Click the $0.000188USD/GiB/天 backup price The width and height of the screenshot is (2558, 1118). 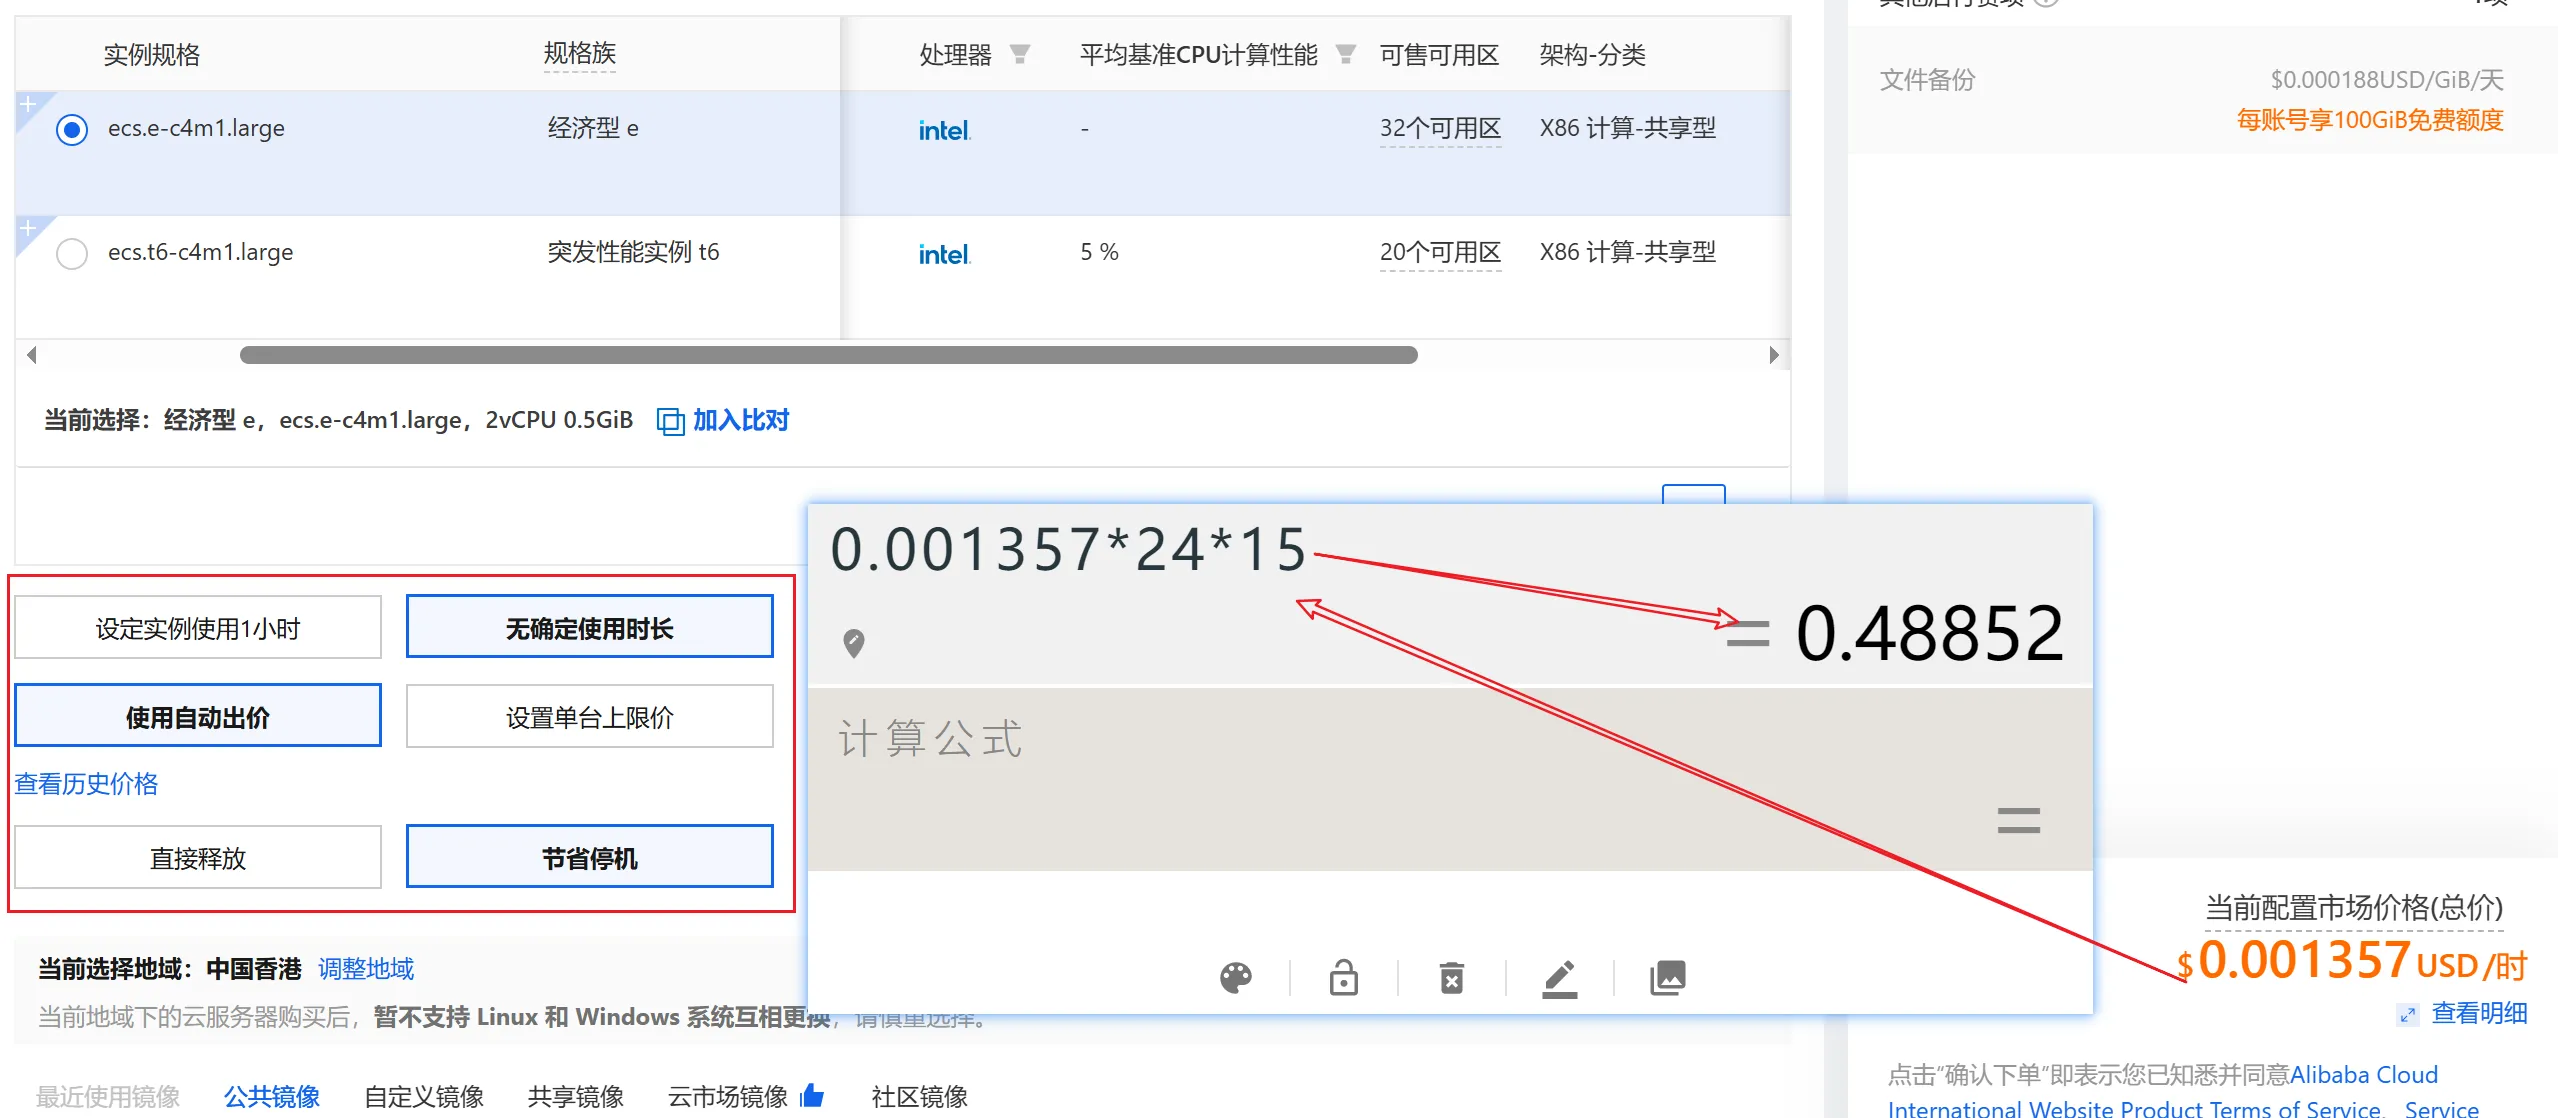point(2387,80)
